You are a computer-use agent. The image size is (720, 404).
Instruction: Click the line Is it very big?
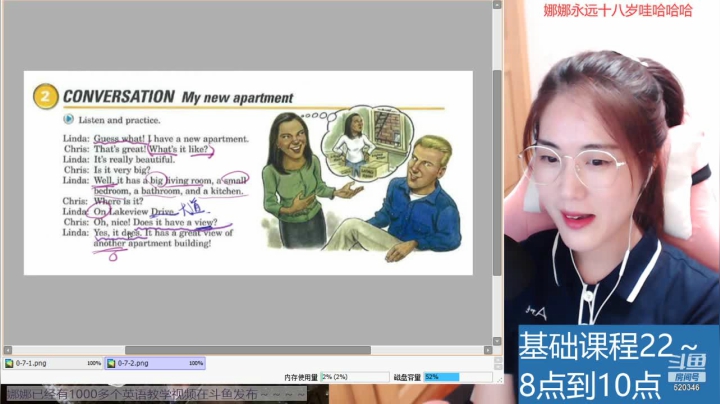coord(122,170)
